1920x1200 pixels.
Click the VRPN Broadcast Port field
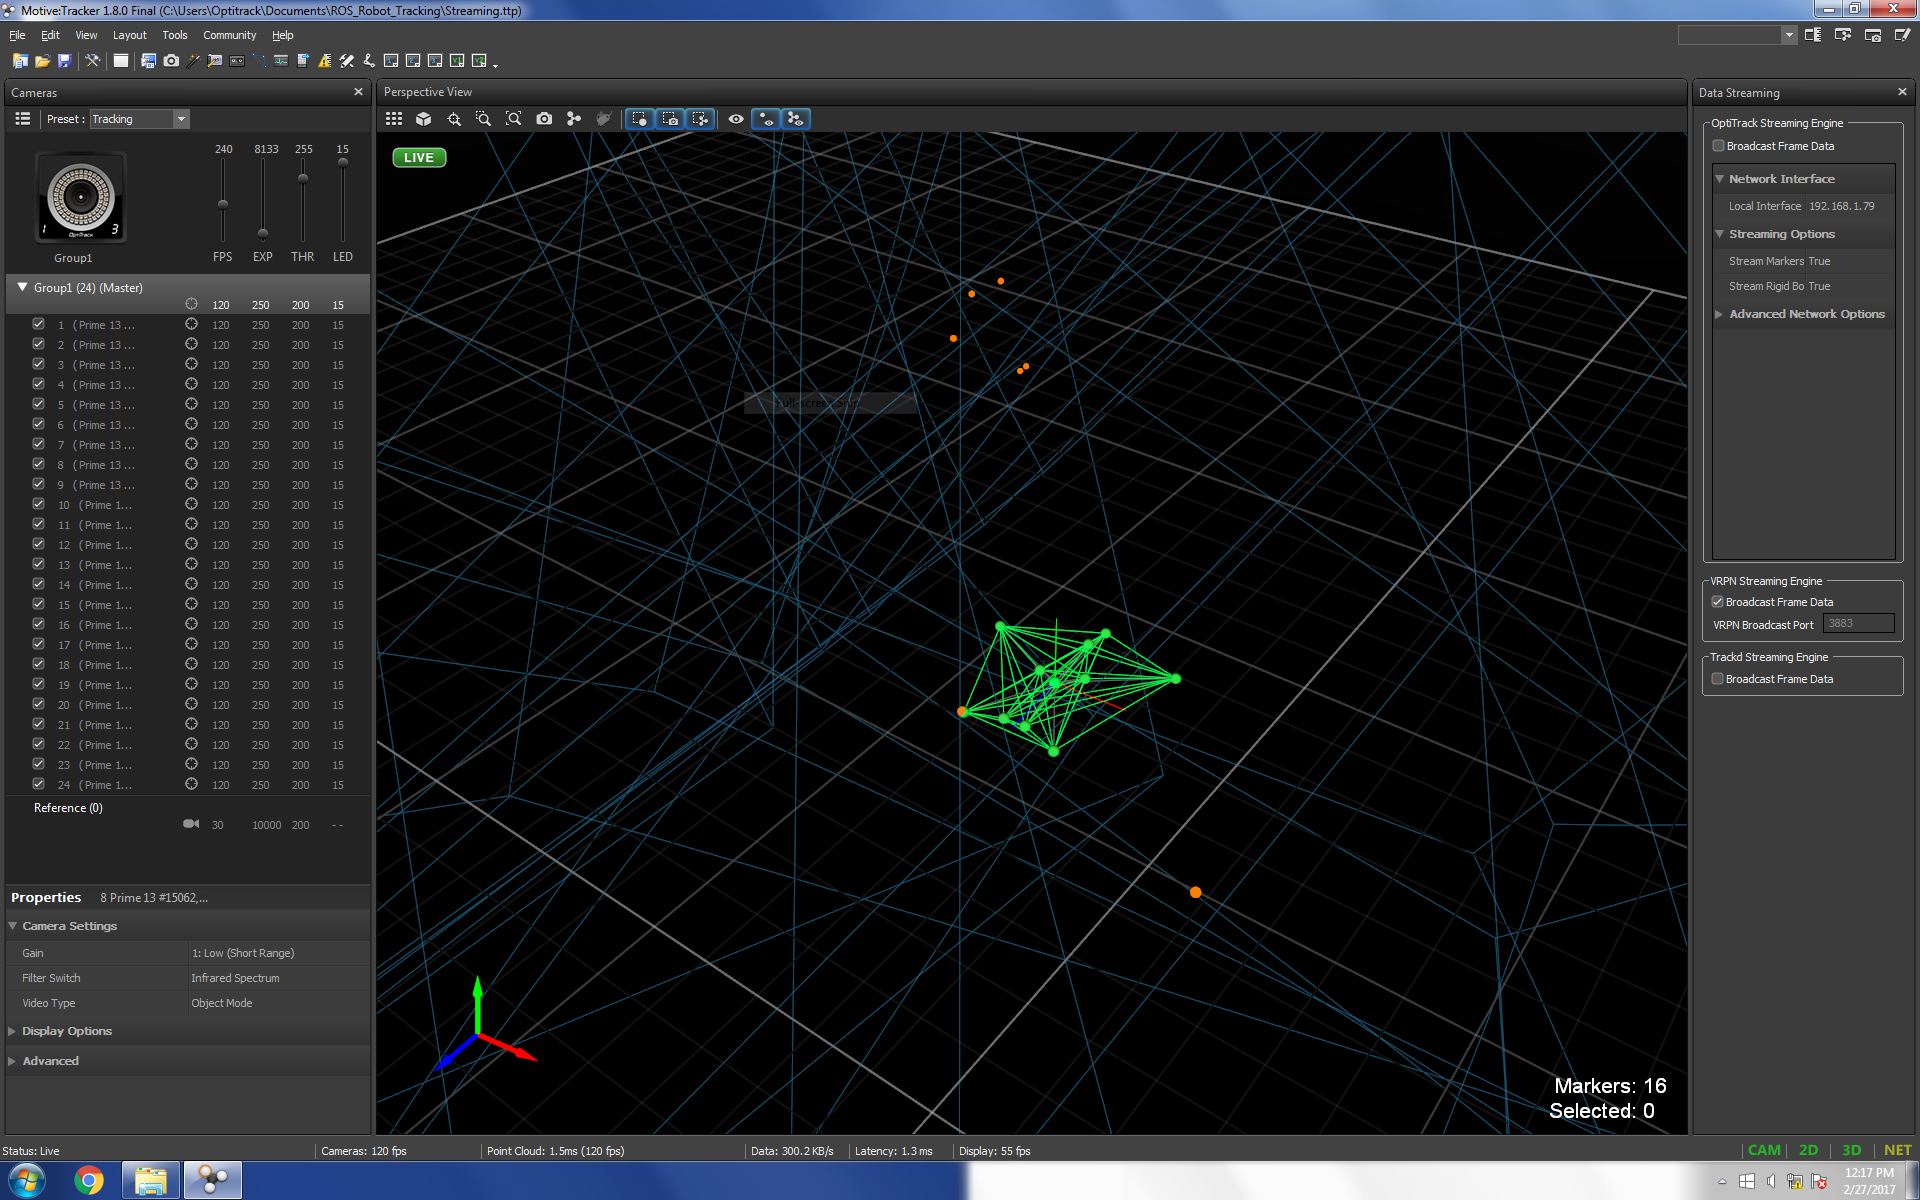1857,624
